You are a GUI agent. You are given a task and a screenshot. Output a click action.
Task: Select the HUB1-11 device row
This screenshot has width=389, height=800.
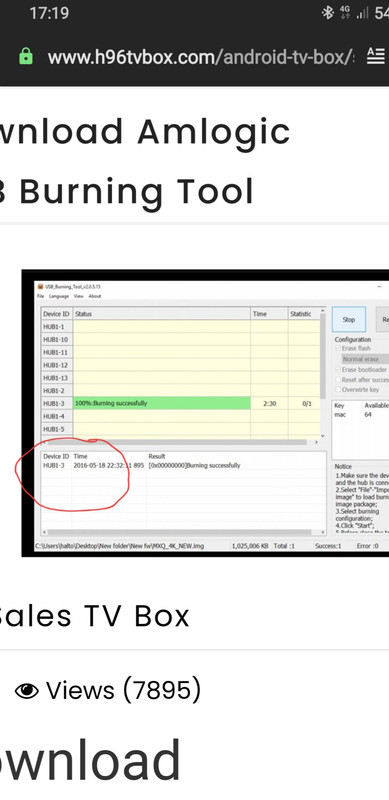coord(181,352)
